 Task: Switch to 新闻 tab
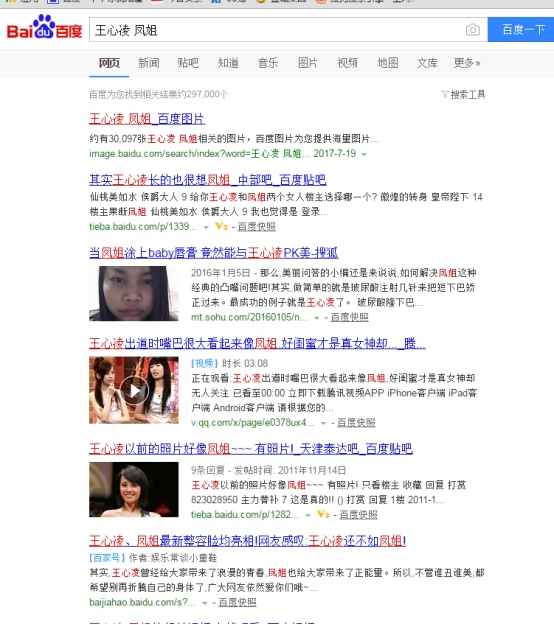[x=149, y=63]
